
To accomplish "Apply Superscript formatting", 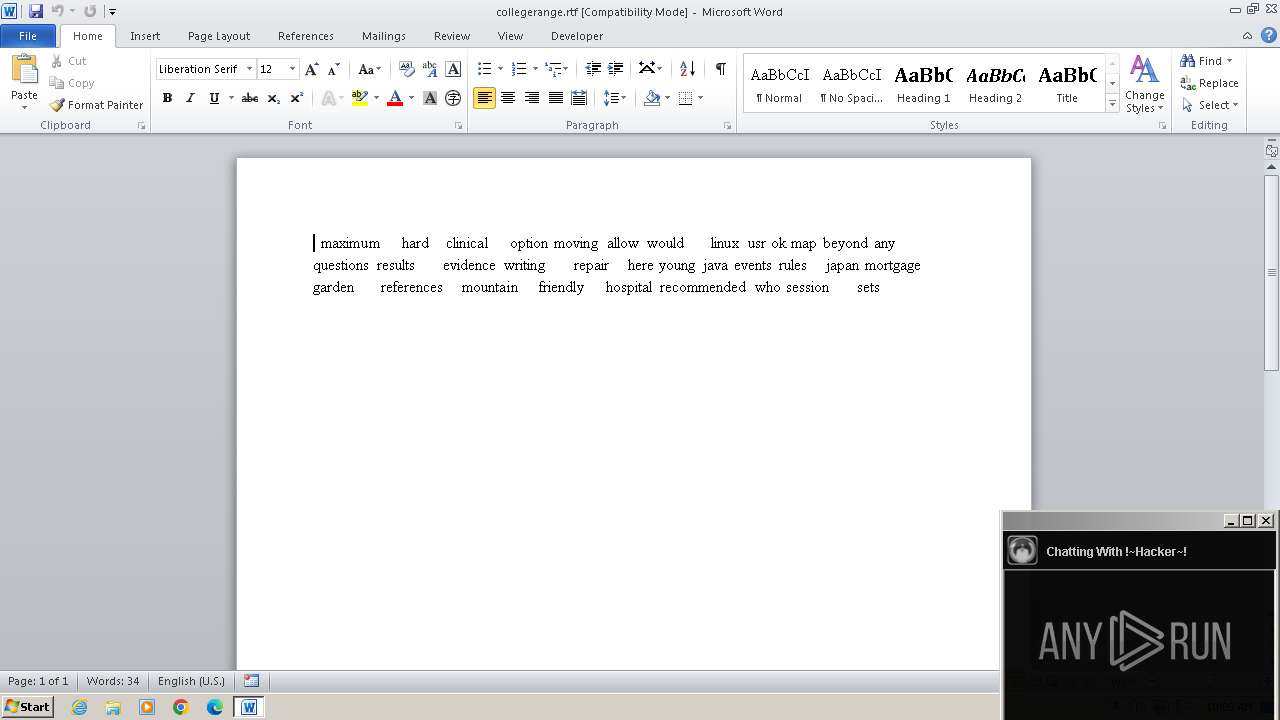I will (297, 98).
